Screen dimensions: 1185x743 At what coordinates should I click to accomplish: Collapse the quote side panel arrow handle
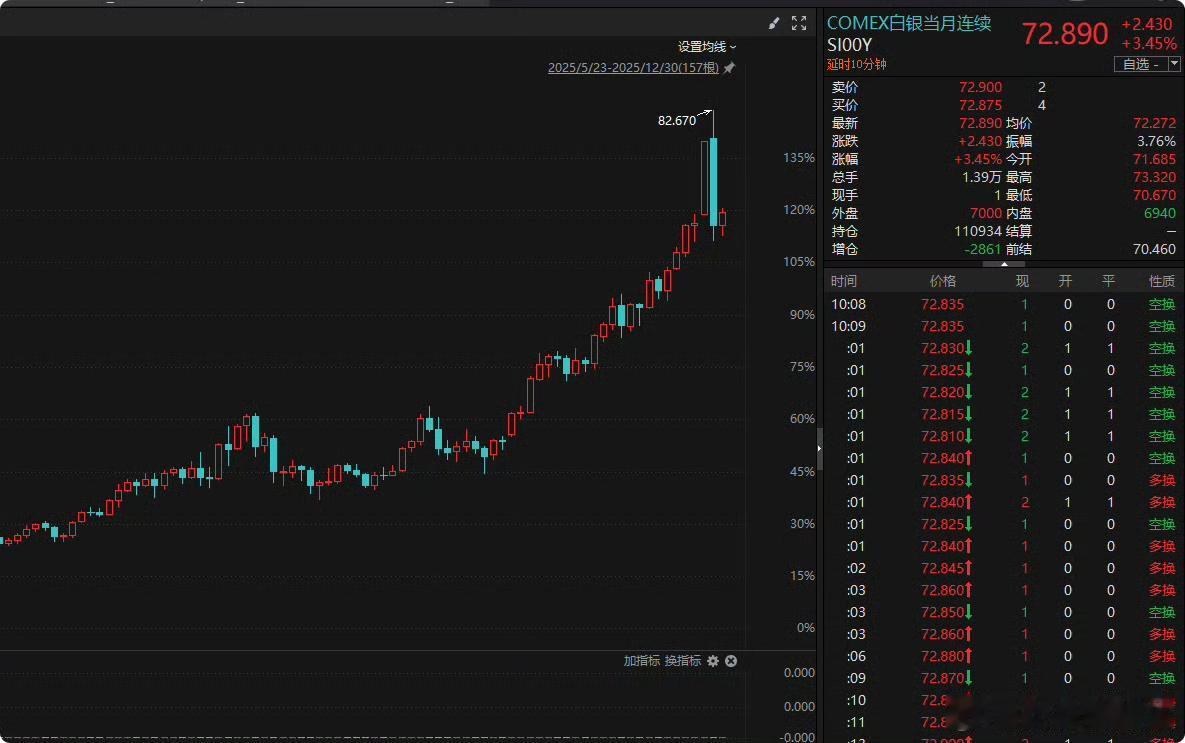pyautogui.click(x=819, y=448)
